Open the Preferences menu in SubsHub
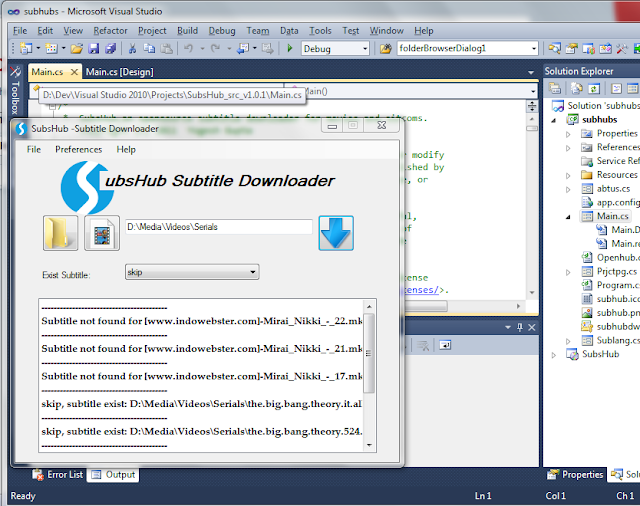Viewport: 640px width, 506px height. click(x=78, y=150)
